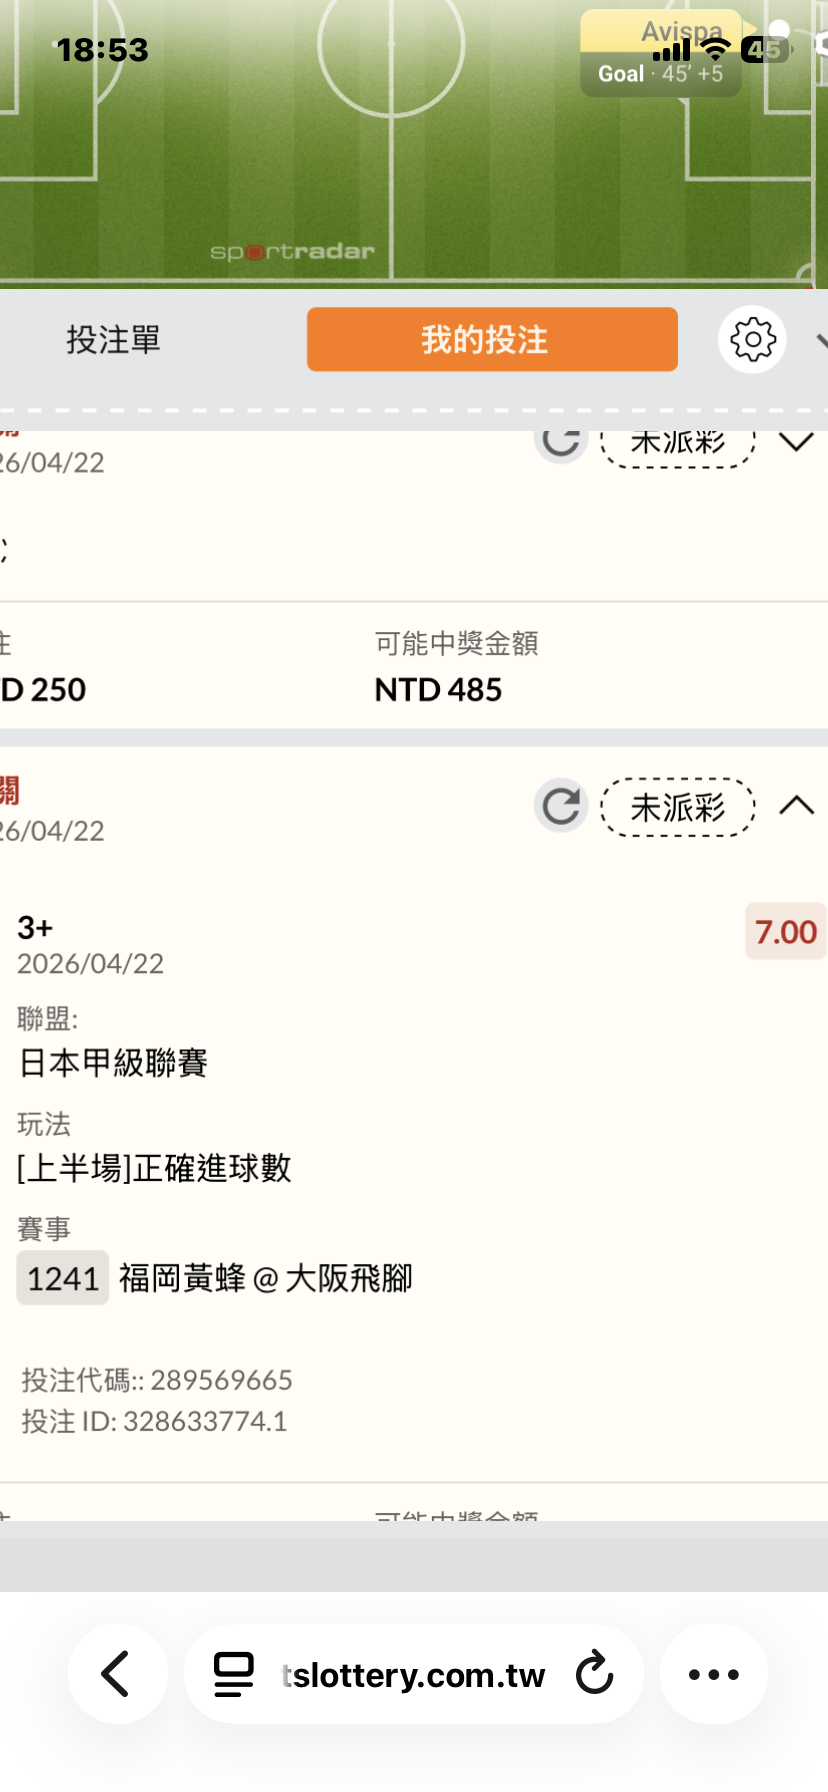Tap the tslottery.com.tw address field
The height and width of the screenshot is (1792, 828).
point(414,1674)
